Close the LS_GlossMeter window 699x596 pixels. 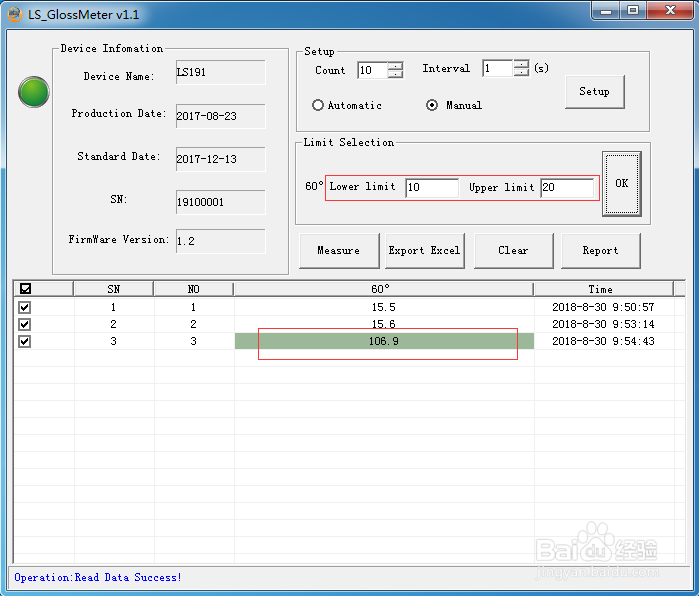(x=670, y=11)
